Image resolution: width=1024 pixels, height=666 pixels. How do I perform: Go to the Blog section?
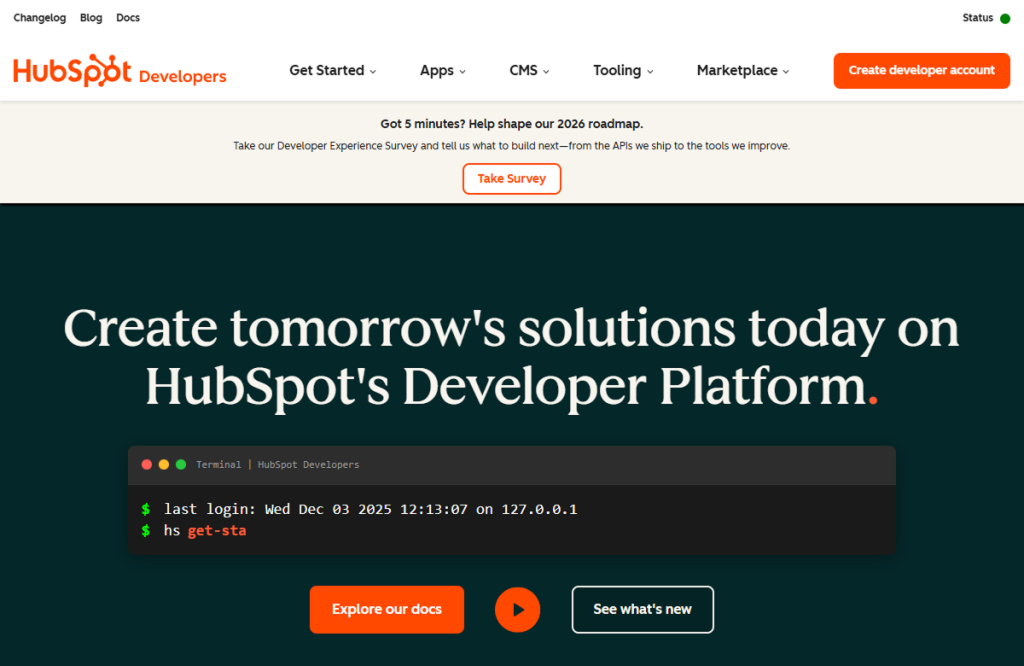pos(91,17)
